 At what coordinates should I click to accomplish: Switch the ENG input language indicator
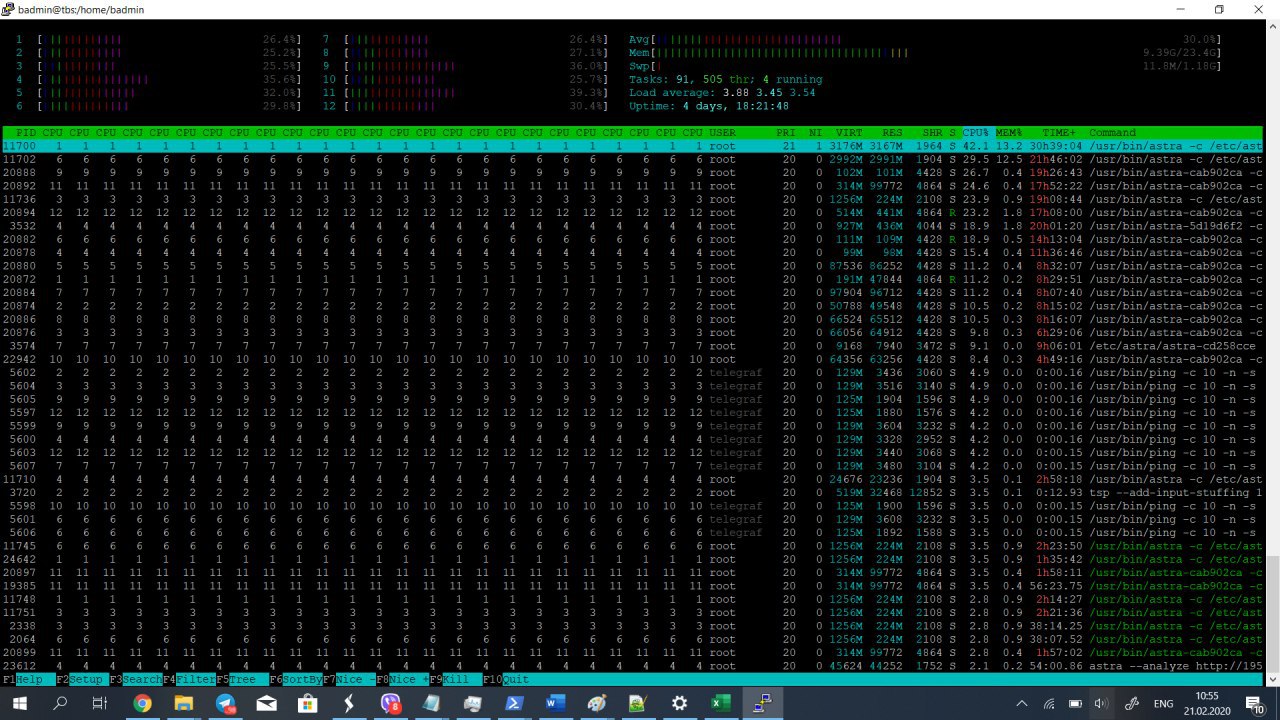(1163, 703)
